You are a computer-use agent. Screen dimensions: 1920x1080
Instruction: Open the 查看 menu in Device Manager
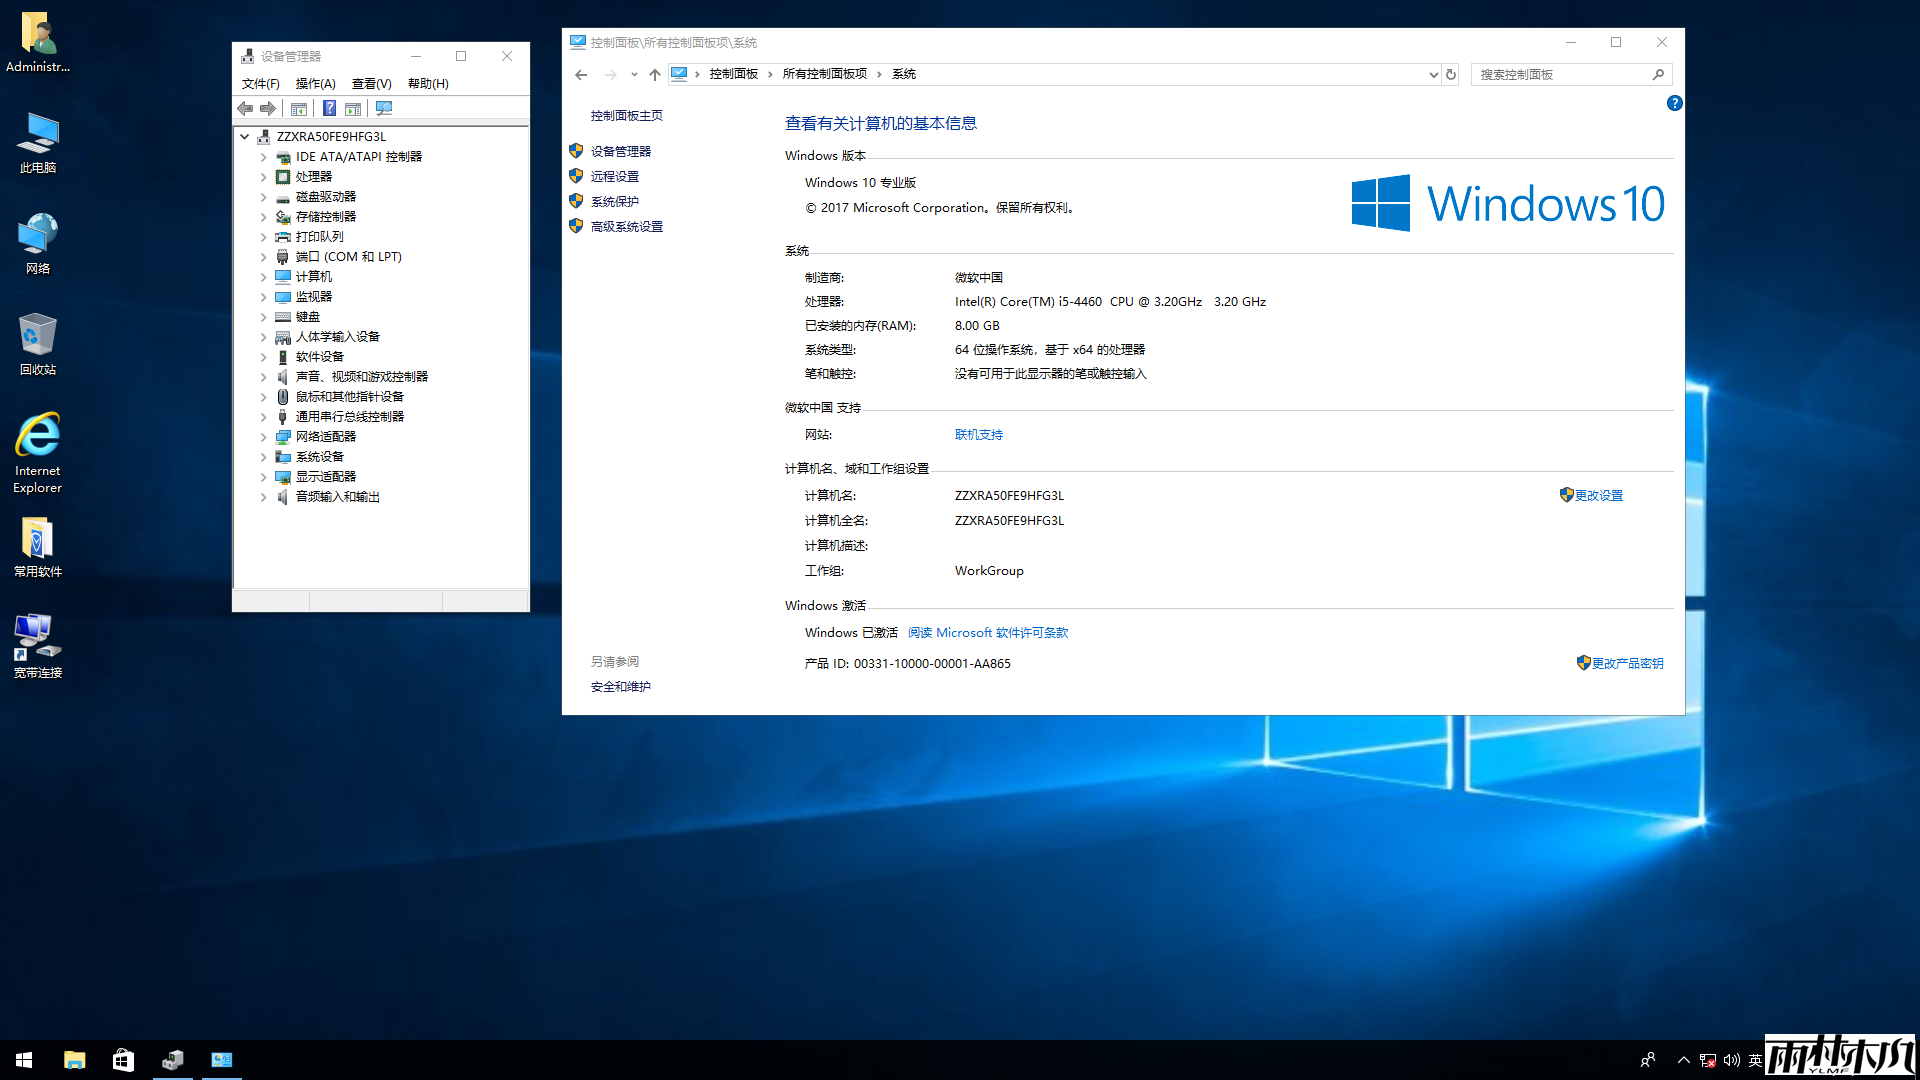pyautogui.click(x=370, y=83)
